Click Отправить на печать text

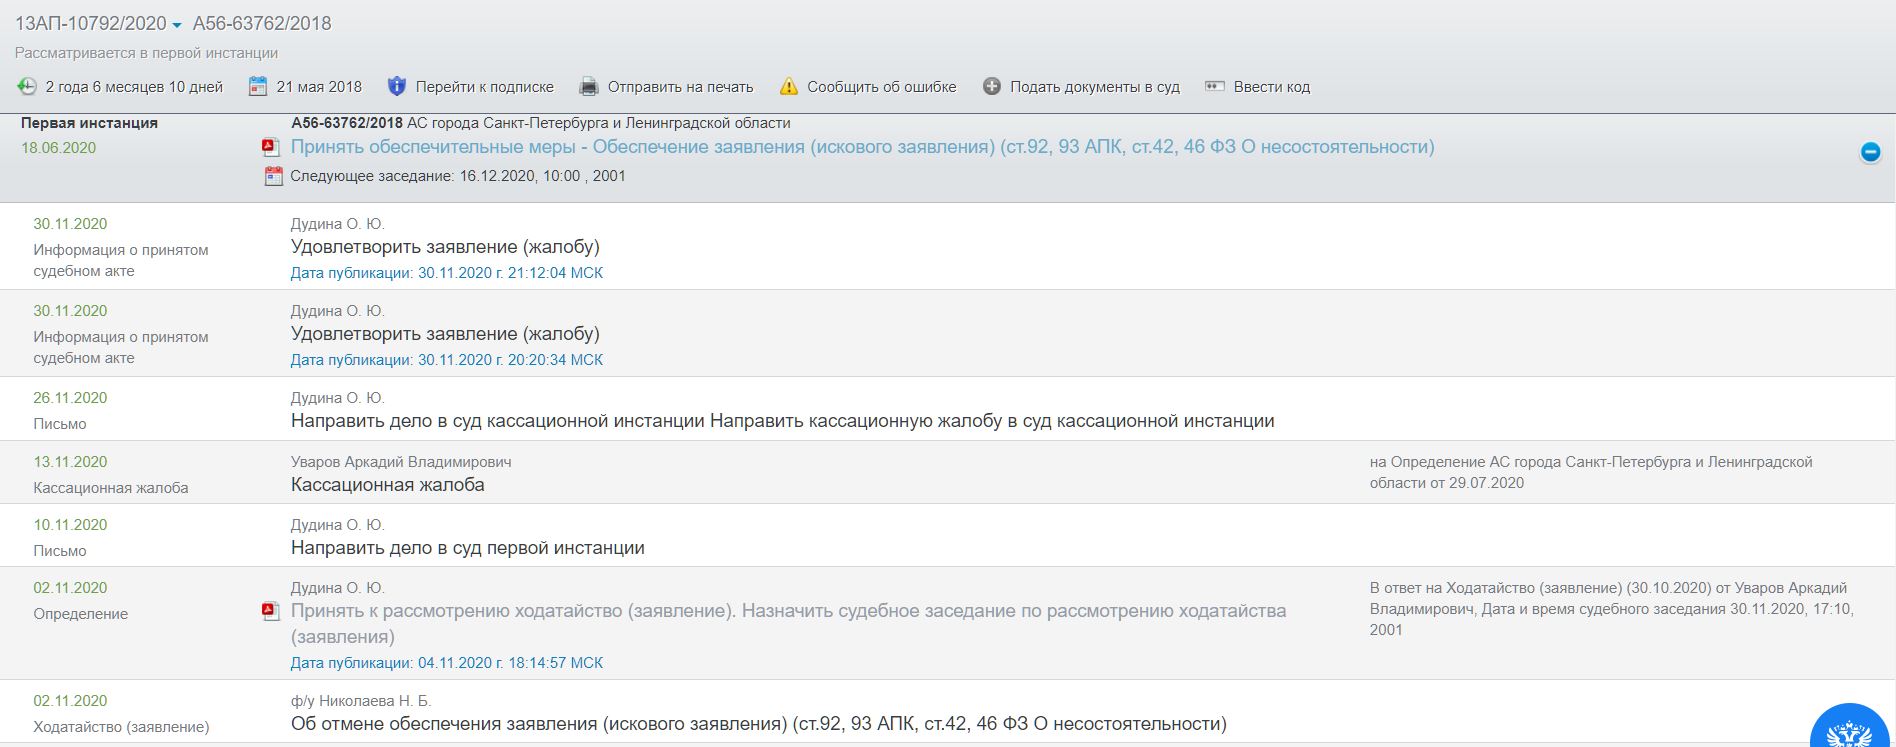tap(680, 87)
